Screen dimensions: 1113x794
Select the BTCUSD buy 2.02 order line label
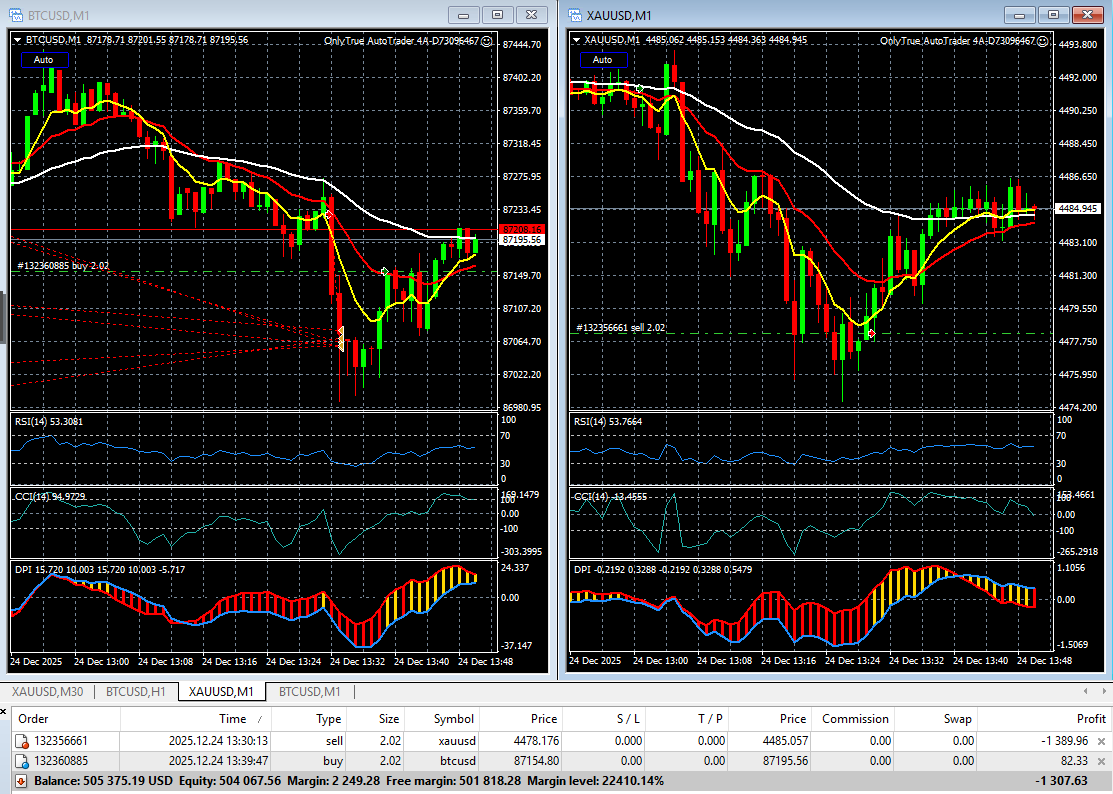[64, 266]
